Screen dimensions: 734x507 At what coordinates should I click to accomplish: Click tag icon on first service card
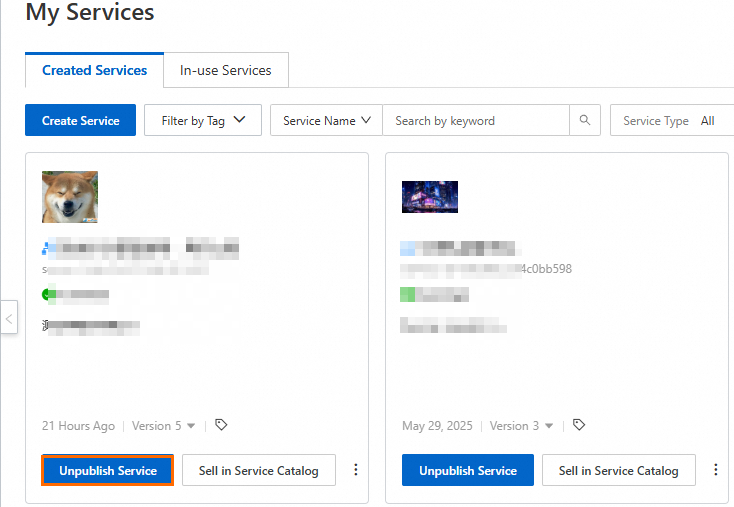221,425
